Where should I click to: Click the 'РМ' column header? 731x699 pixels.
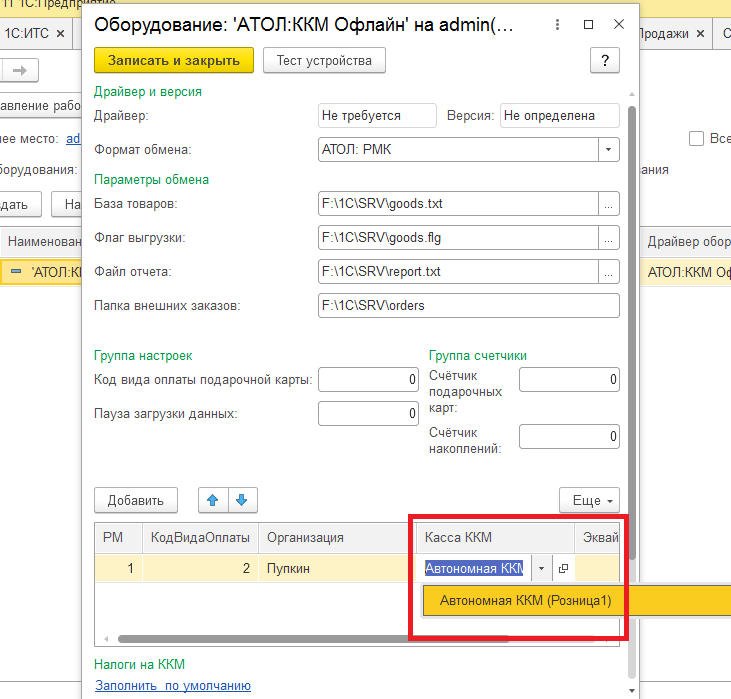click(118, 538)
